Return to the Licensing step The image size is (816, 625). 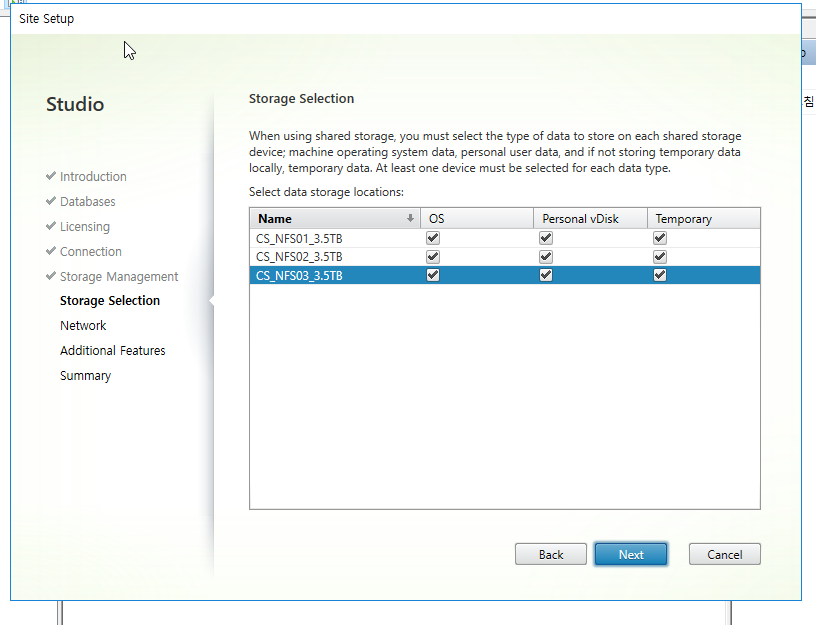(x=85, y=226)
